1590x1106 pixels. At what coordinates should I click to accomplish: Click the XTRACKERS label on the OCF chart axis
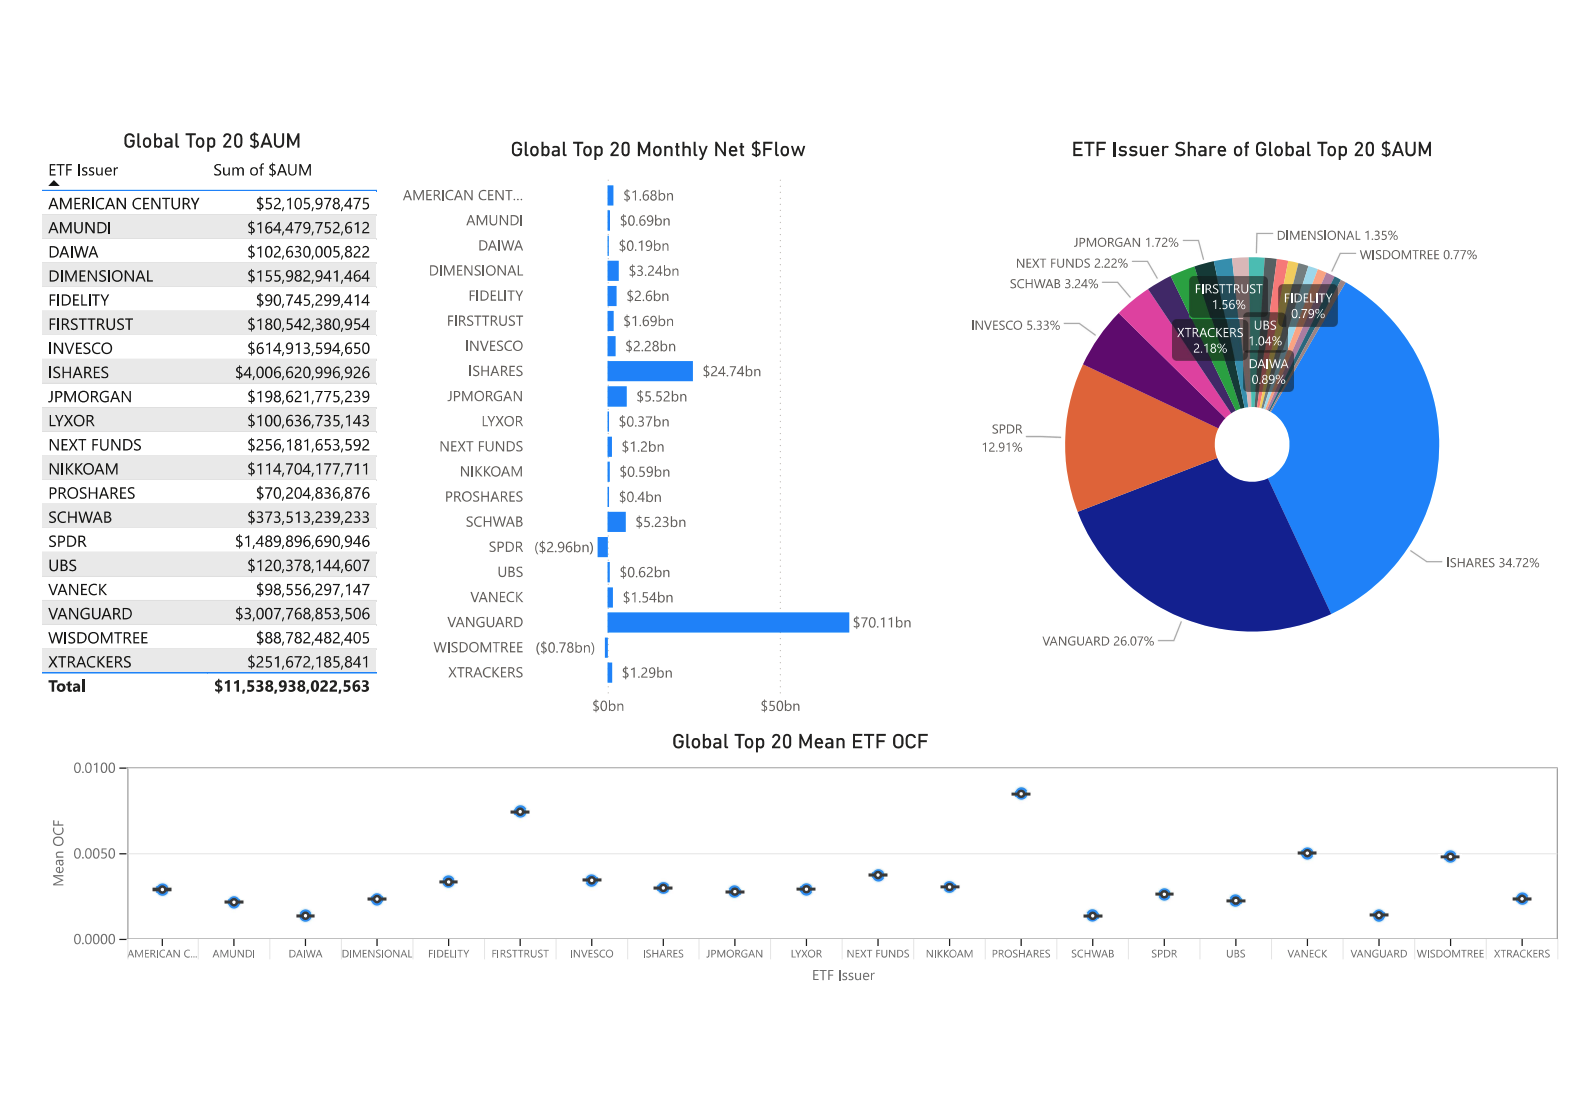click(1522, 954)
